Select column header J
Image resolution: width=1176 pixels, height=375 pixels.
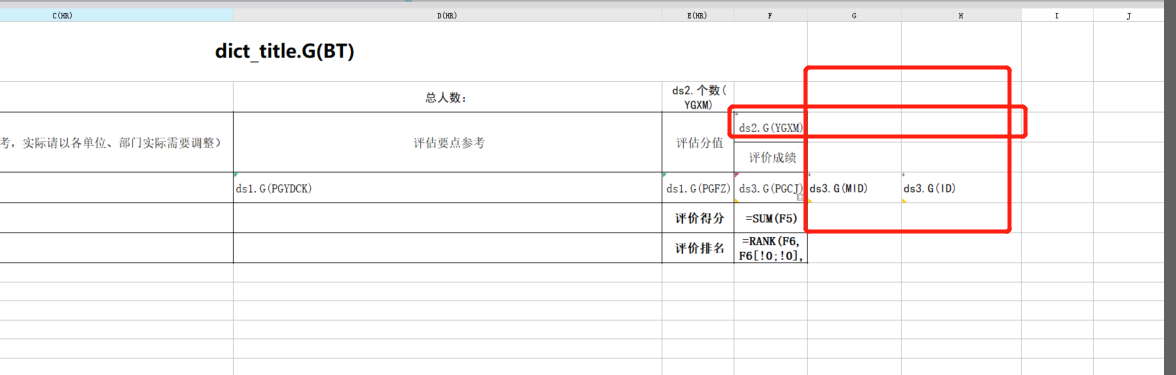(1129, 15)
